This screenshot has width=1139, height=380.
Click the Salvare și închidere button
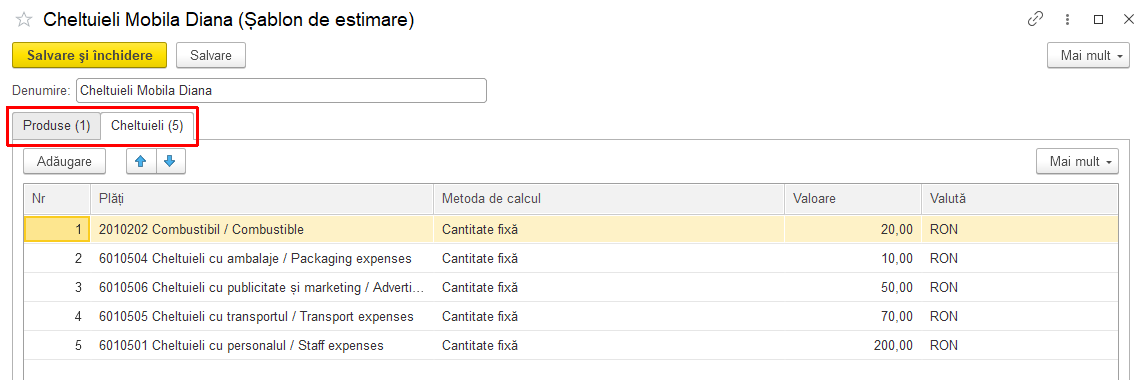89,55
